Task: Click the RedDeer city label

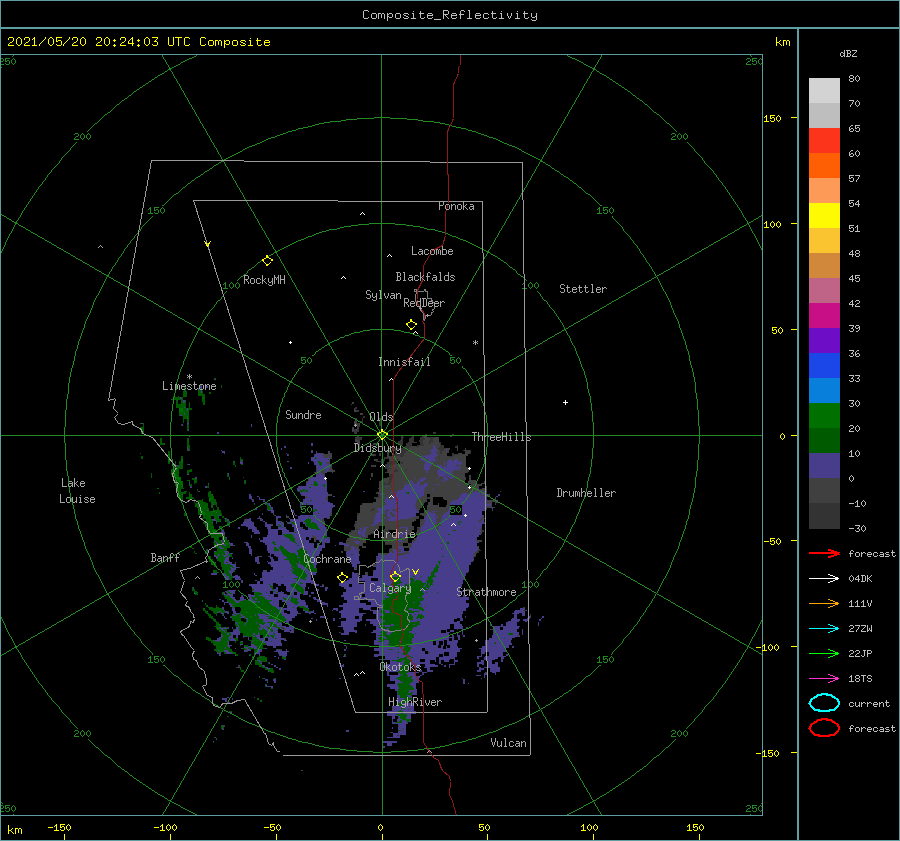Action: [x=424, y=303]
